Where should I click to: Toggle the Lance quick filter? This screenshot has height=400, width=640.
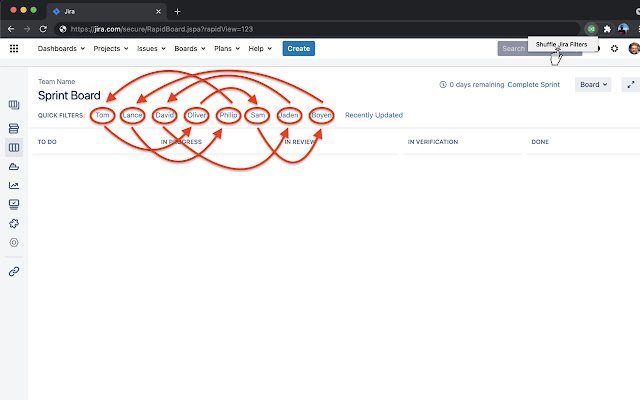132,115
